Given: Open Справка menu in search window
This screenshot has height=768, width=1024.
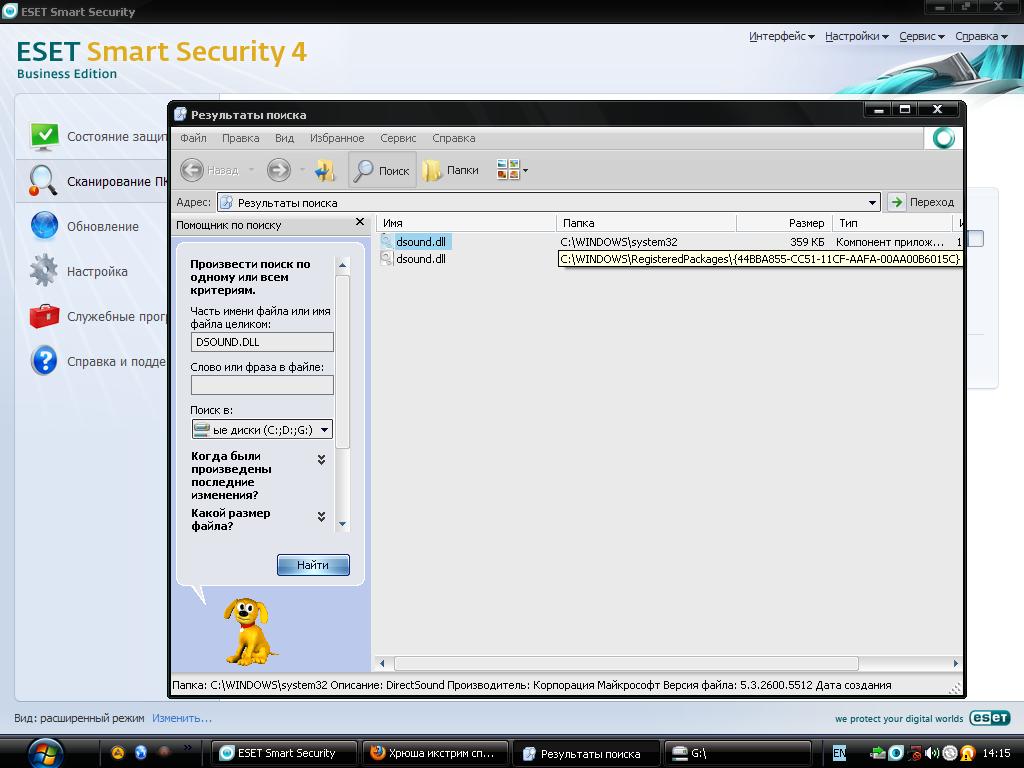Looking at the screenshot, I should pyautogui.click(x=453, y=138).
